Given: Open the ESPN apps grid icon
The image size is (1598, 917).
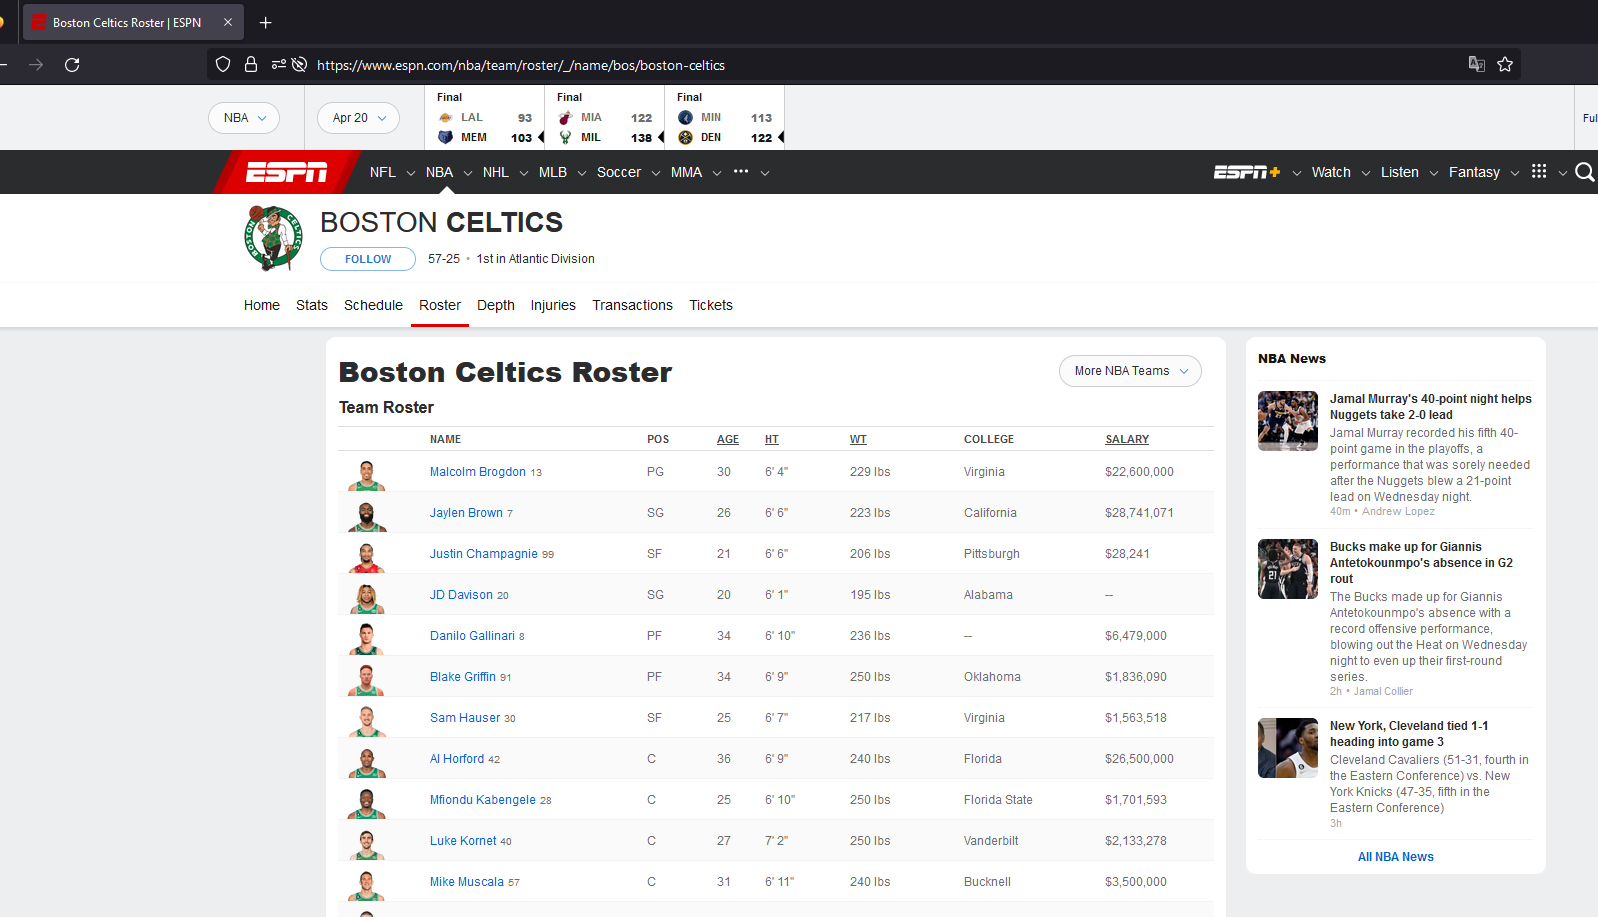Looking at the screenshot, I should (1539, 171).
